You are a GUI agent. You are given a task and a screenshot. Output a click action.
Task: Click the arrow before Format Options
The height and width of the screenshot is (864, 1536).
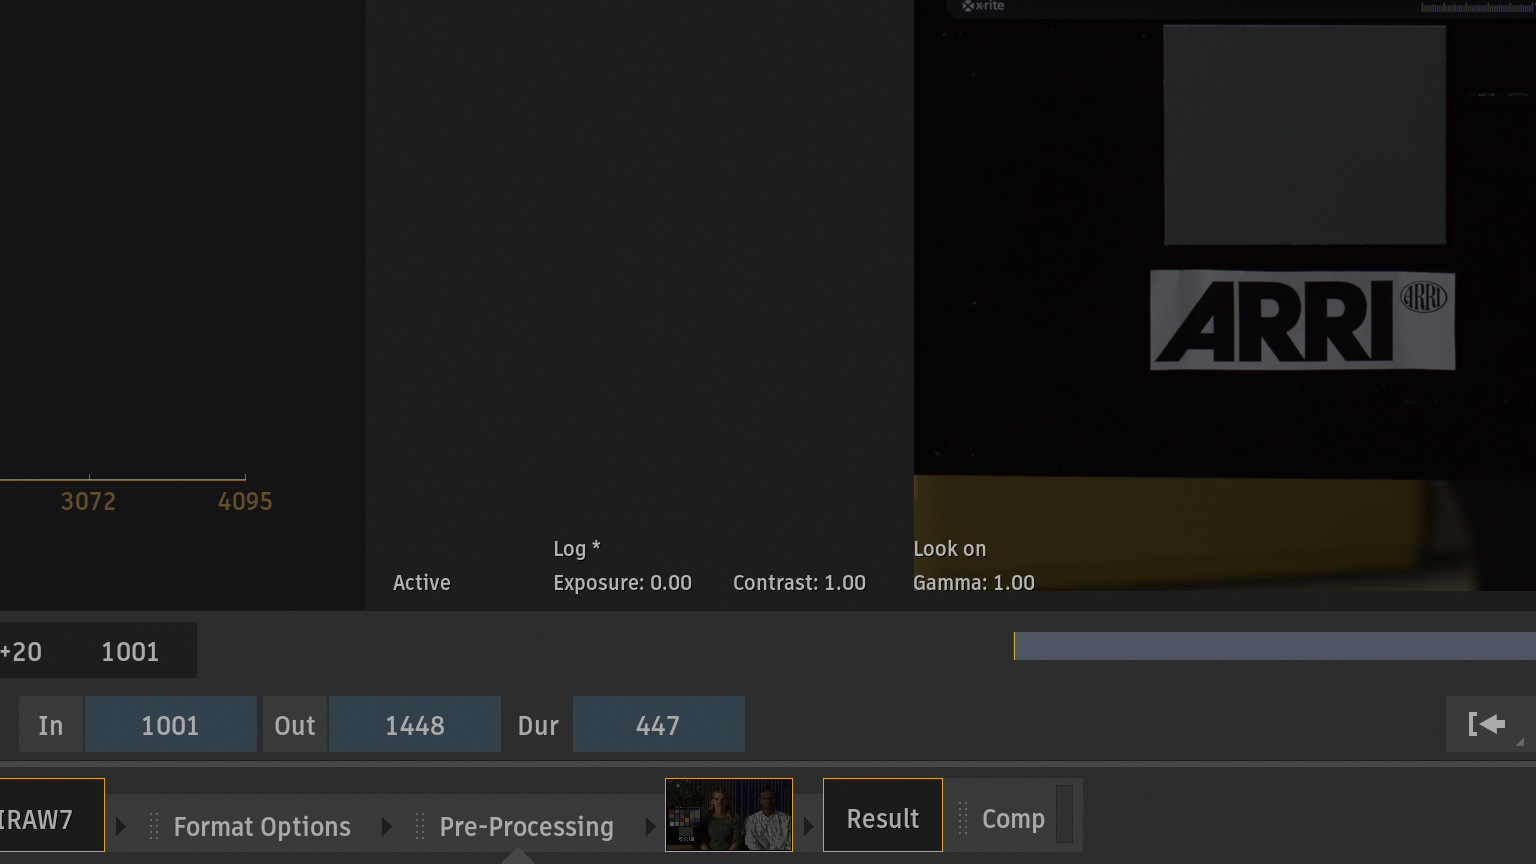pos(121,826)
